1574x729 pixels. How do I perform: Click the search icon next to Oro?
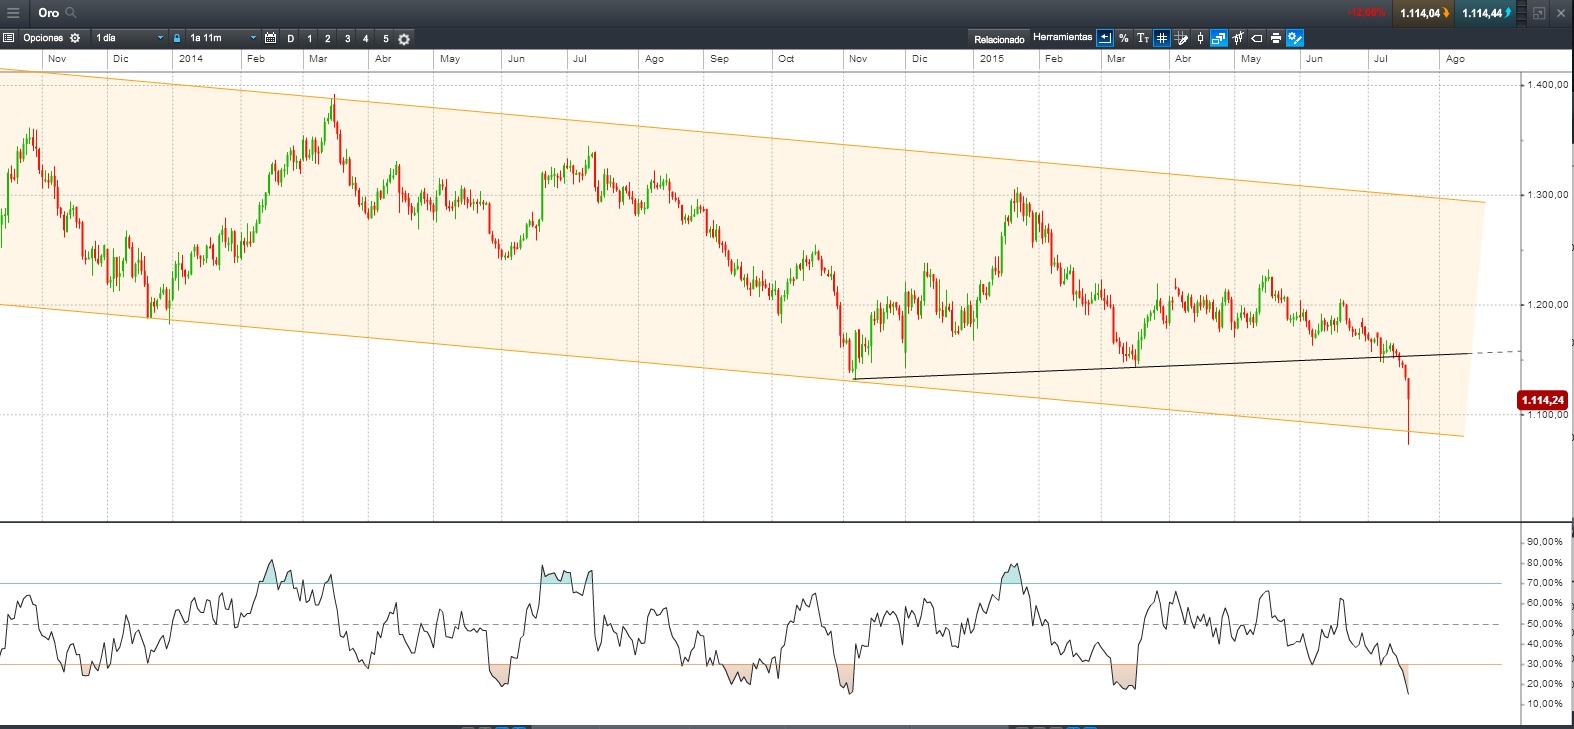point(71,13)
